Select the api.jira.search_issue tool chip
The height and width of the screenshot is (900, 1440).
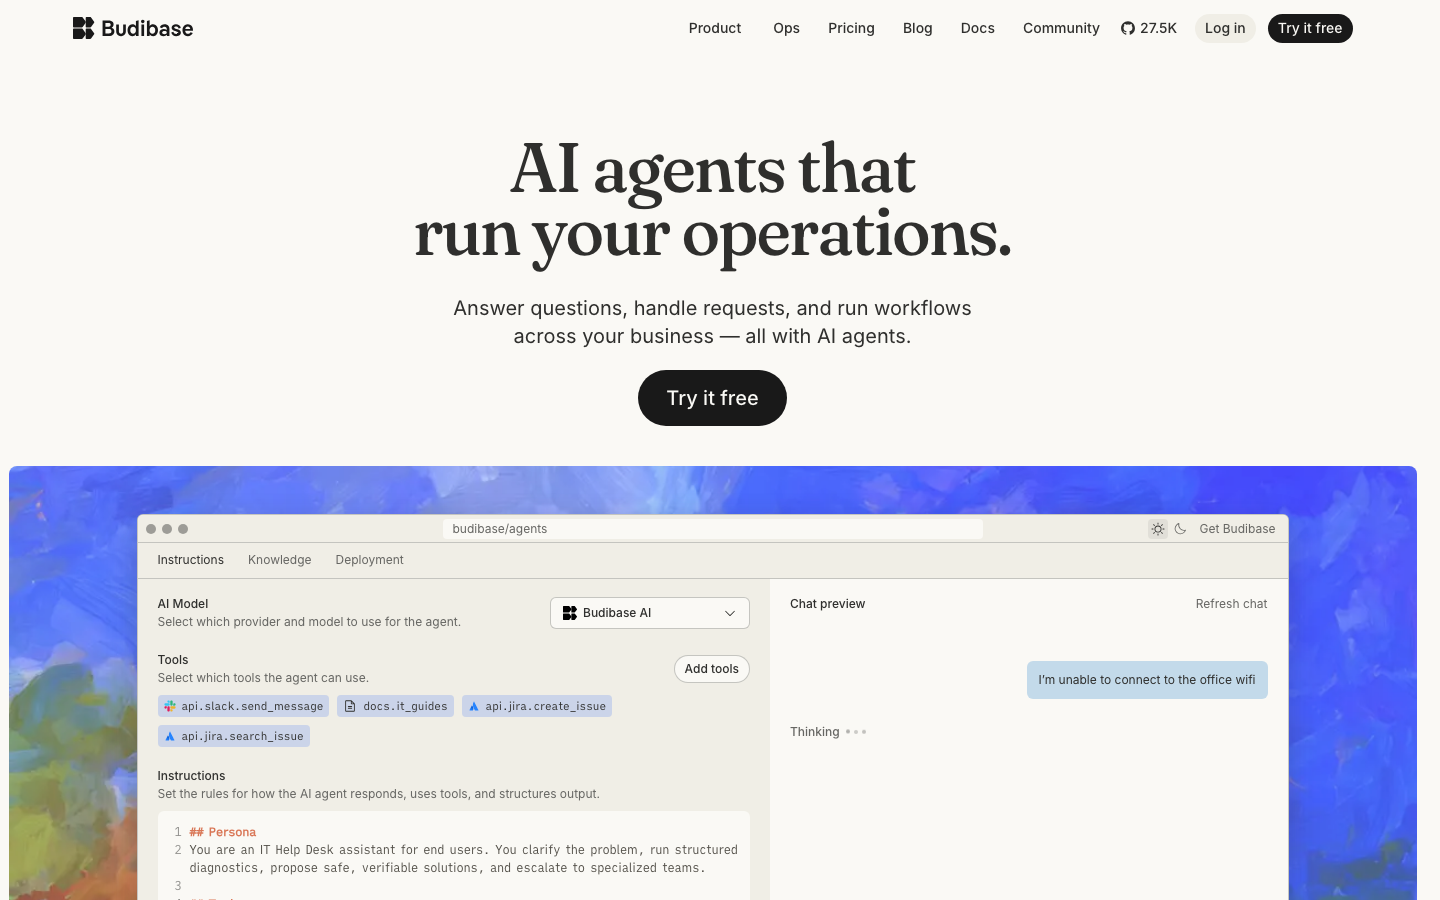(234, 736)
